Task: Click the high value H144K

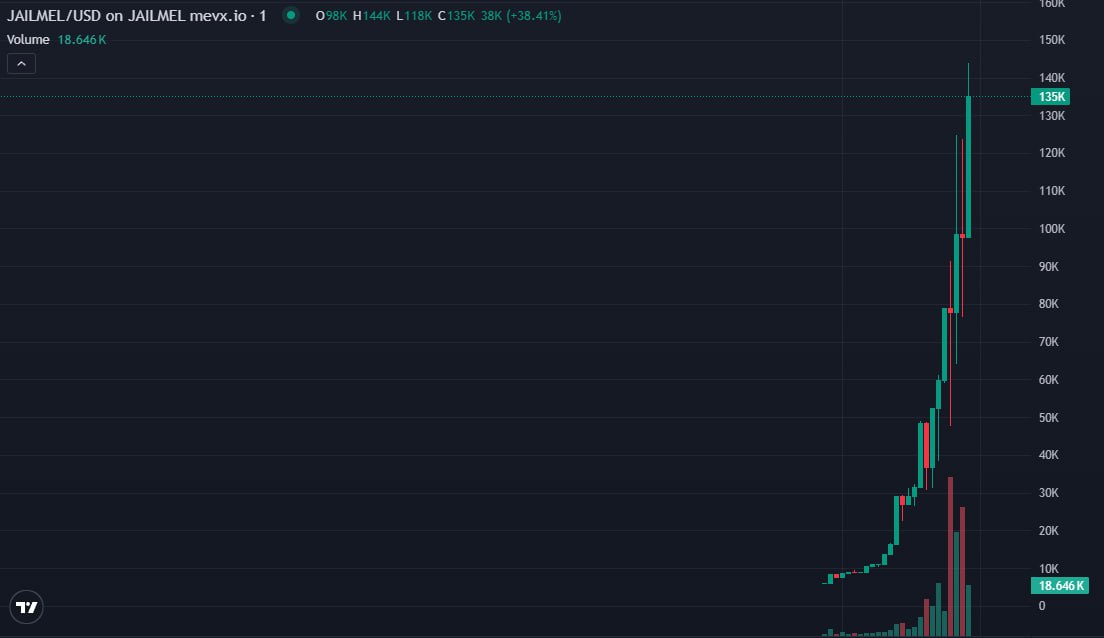Action: click(371, 15)
